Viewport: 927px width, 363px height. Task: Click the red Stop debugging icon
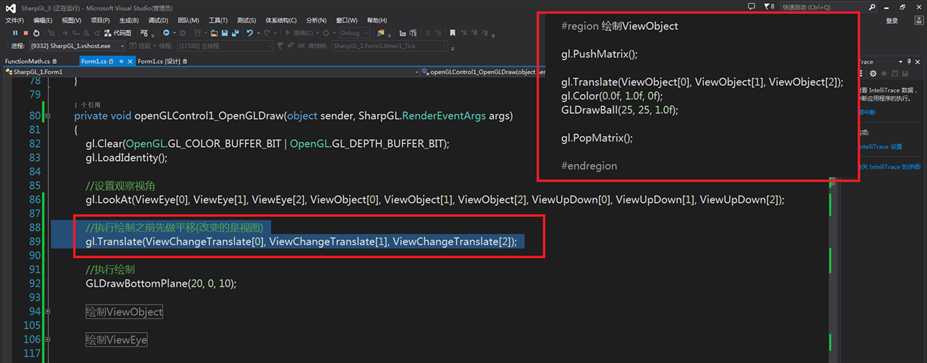coord(25,33)
